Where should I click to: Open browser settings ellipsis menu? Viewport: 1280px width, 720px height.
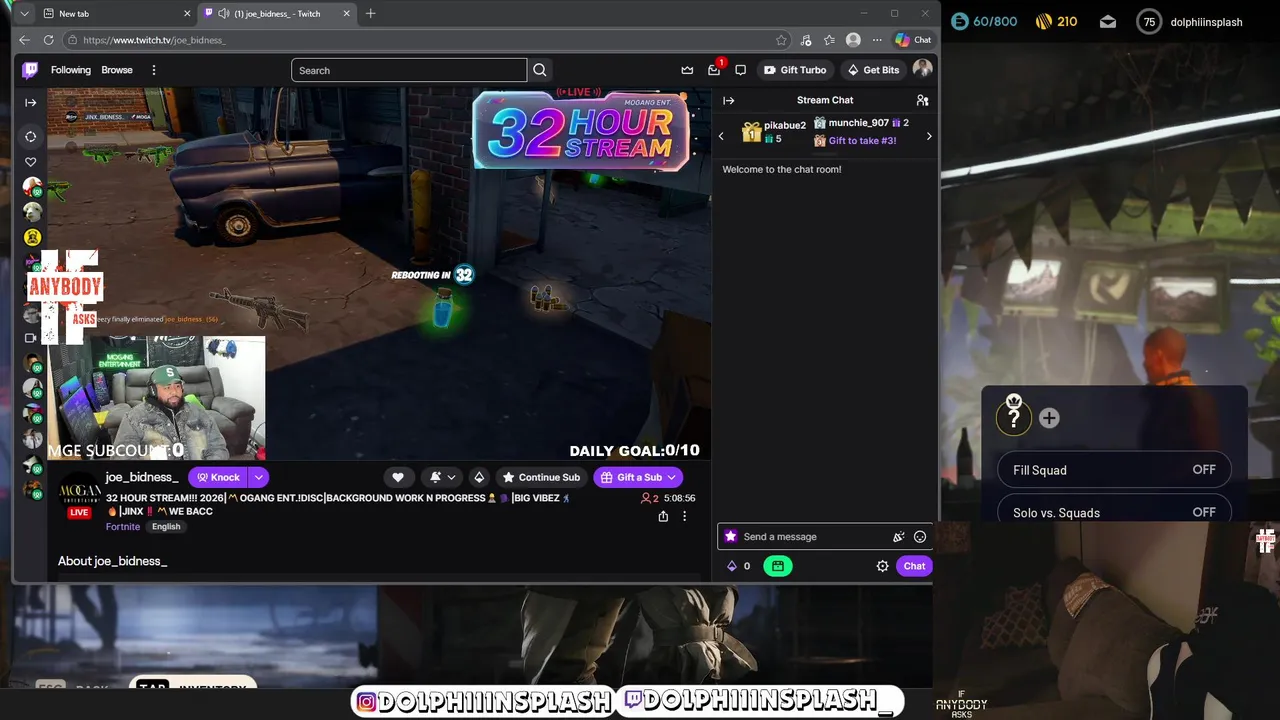point(877,40)
